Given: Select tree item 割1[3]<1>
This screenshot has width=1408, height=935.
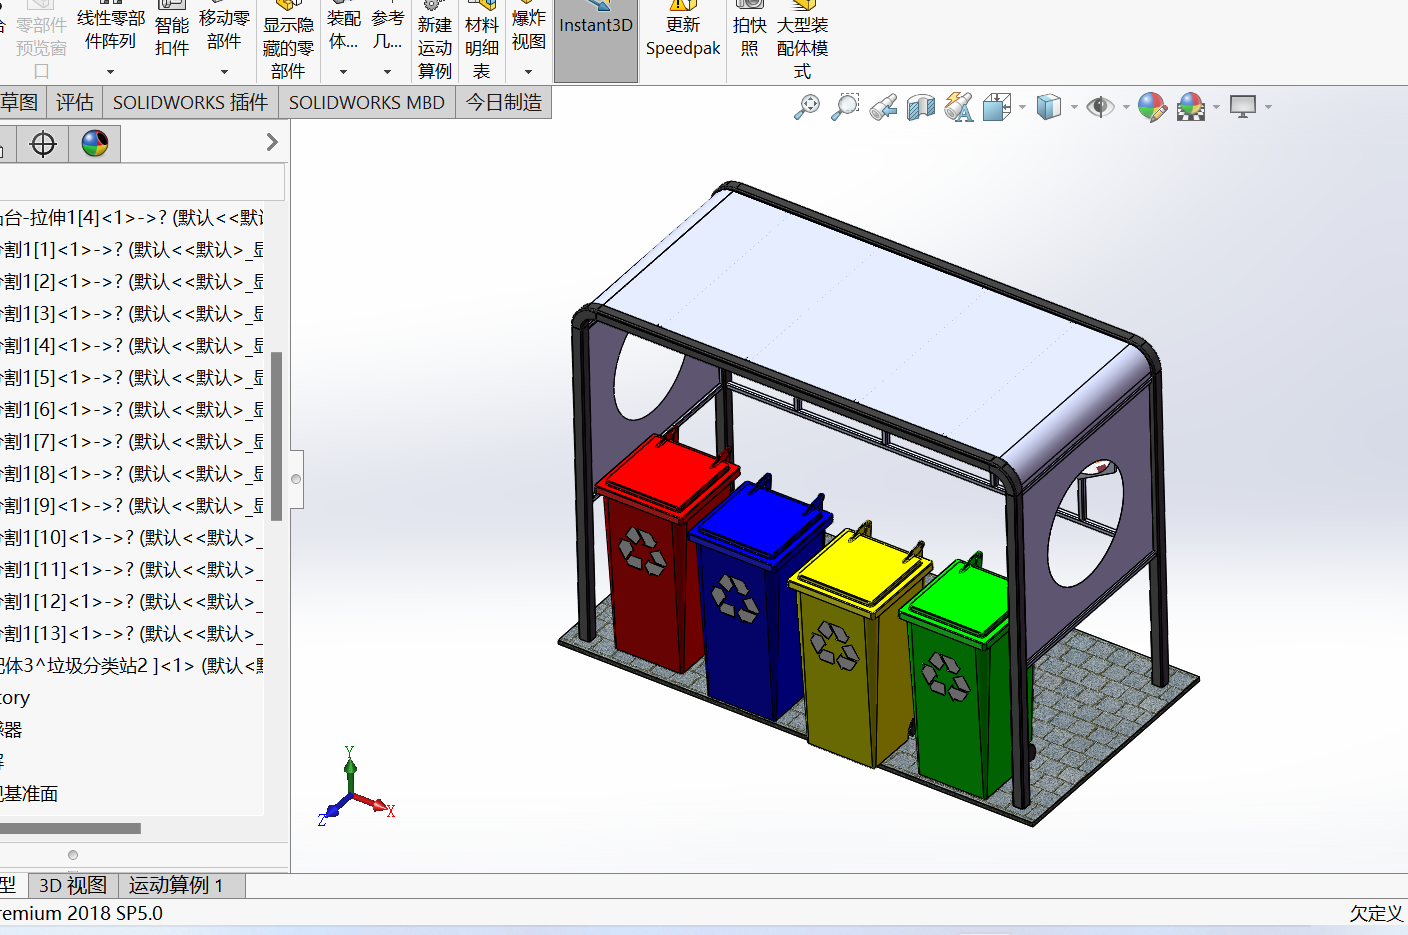Looking at the screenshot, I should click(x=132, y=314).
